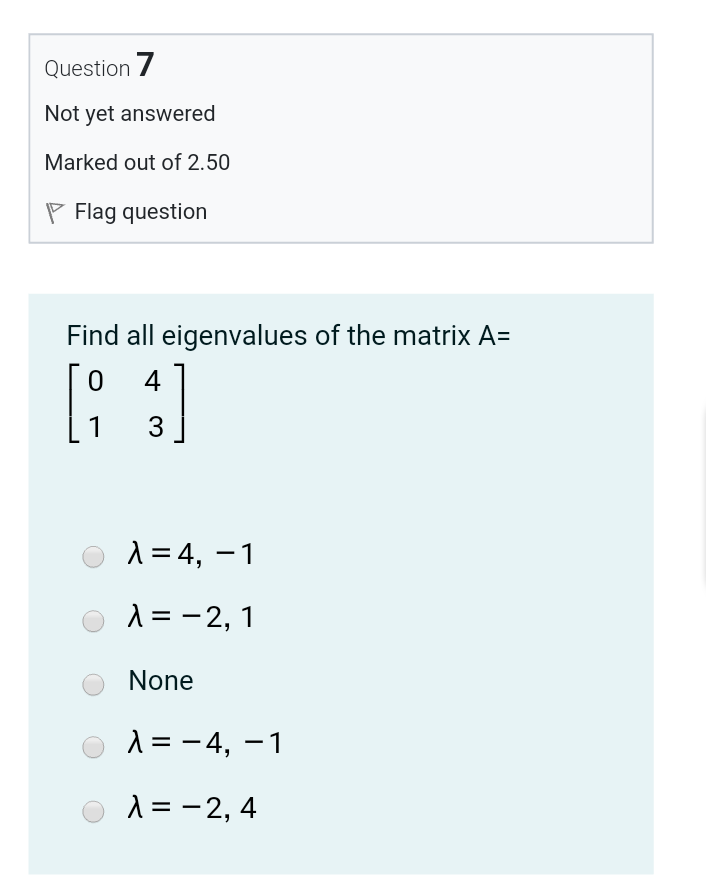Select answer λ = −2, 1
Screen dimensions: 706x879
[92, 620]
